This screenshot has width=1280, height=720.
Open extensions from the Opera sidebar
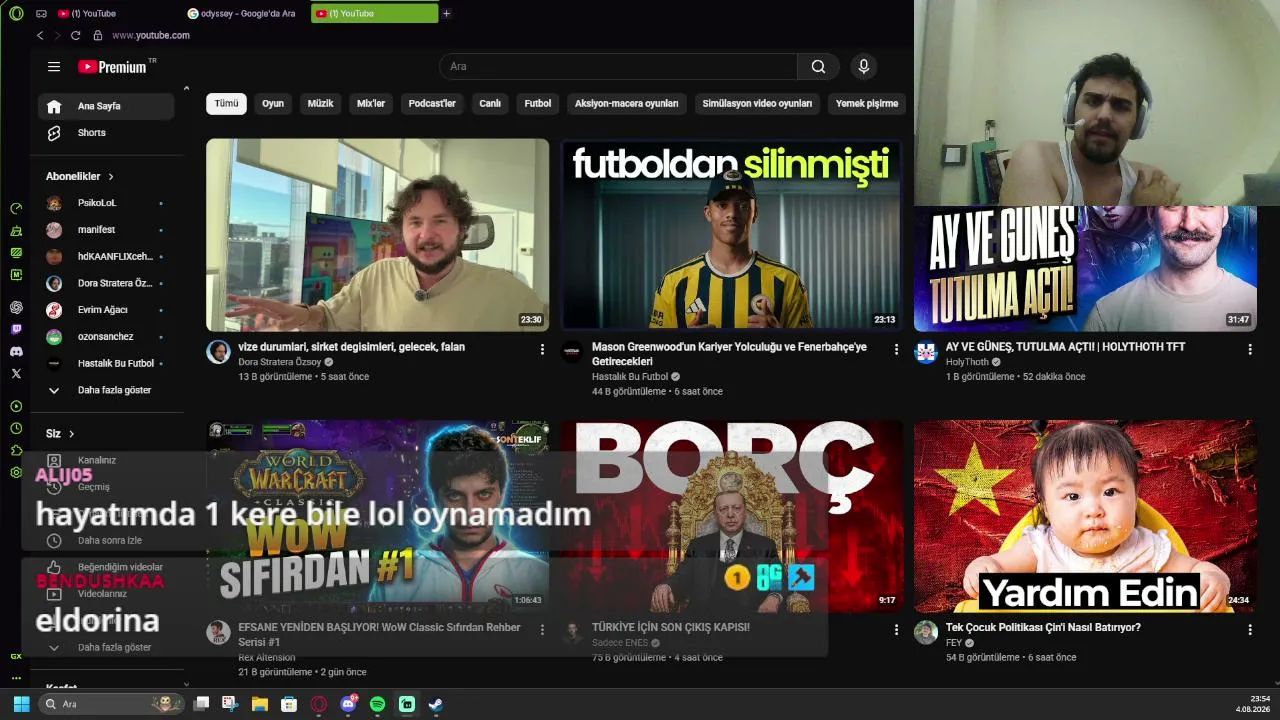(16, 450)
